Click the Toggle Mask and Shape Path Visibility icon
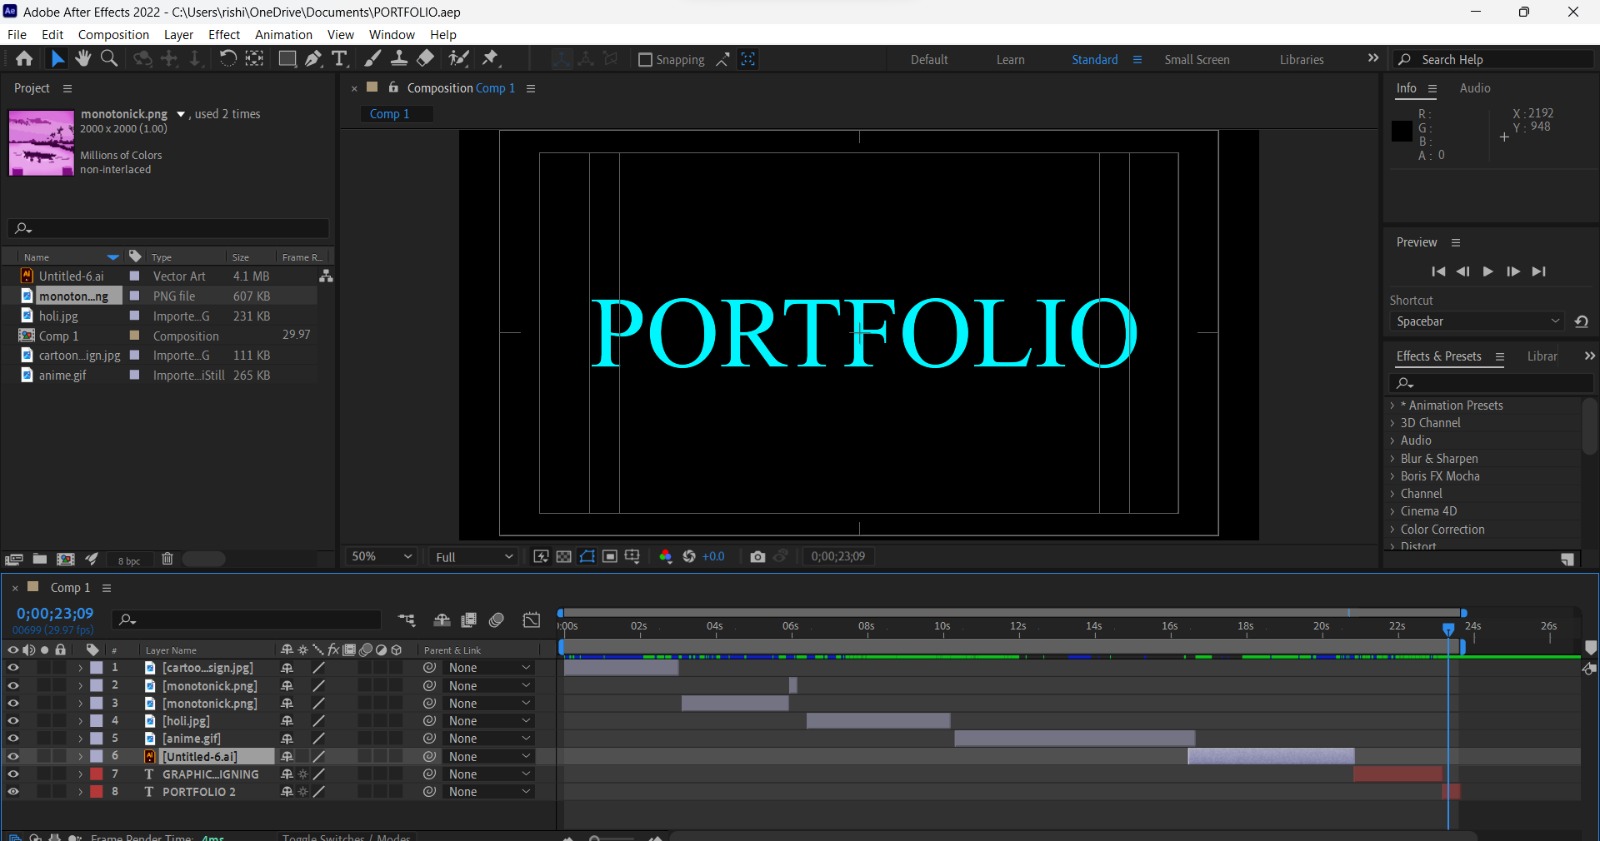Screen dimensions: 1600x841 click(587, 557)
